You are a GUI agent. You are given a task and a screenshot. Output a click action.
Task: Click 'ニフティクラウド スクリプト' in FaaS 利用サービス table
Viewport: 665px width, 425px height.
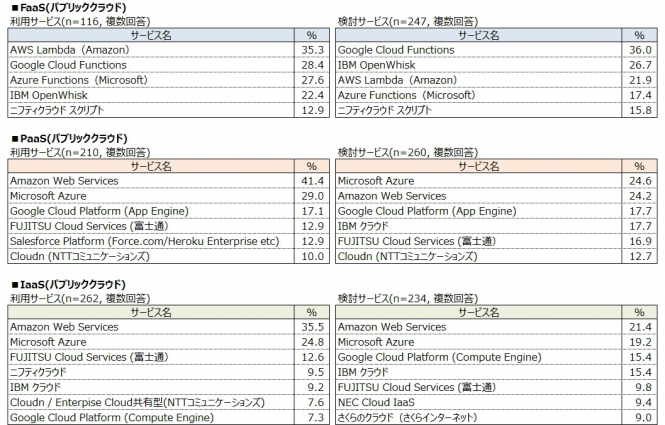coord(57,110)
